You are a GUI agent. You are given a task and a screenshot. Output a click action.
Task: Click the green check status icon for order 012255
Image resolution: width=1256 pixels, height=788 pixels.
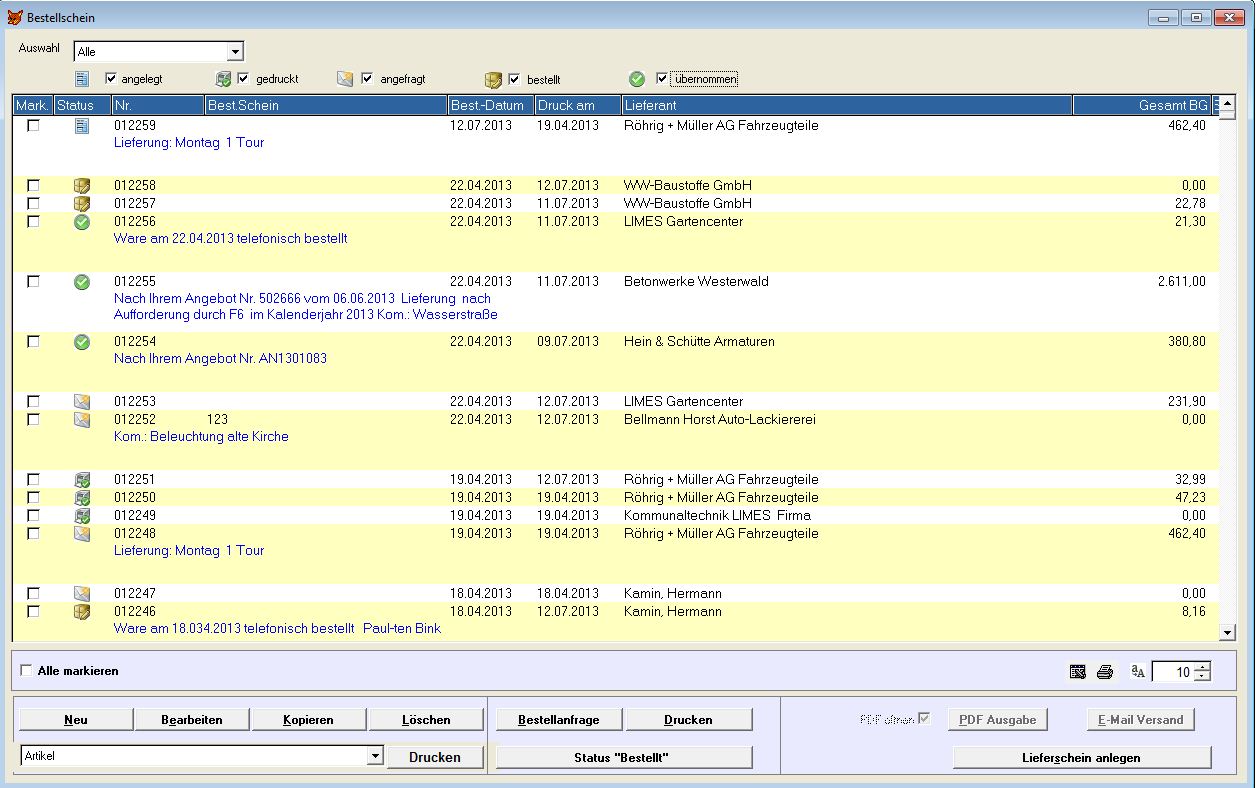tap(82, 282)
